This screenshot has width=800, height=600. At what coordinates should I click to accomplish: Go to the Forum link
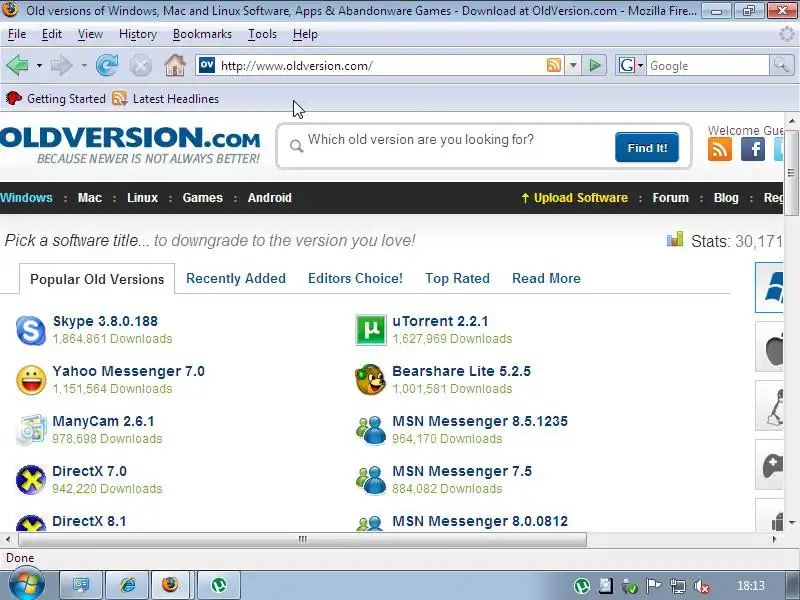pyautogui.click(x=670, y=198)
